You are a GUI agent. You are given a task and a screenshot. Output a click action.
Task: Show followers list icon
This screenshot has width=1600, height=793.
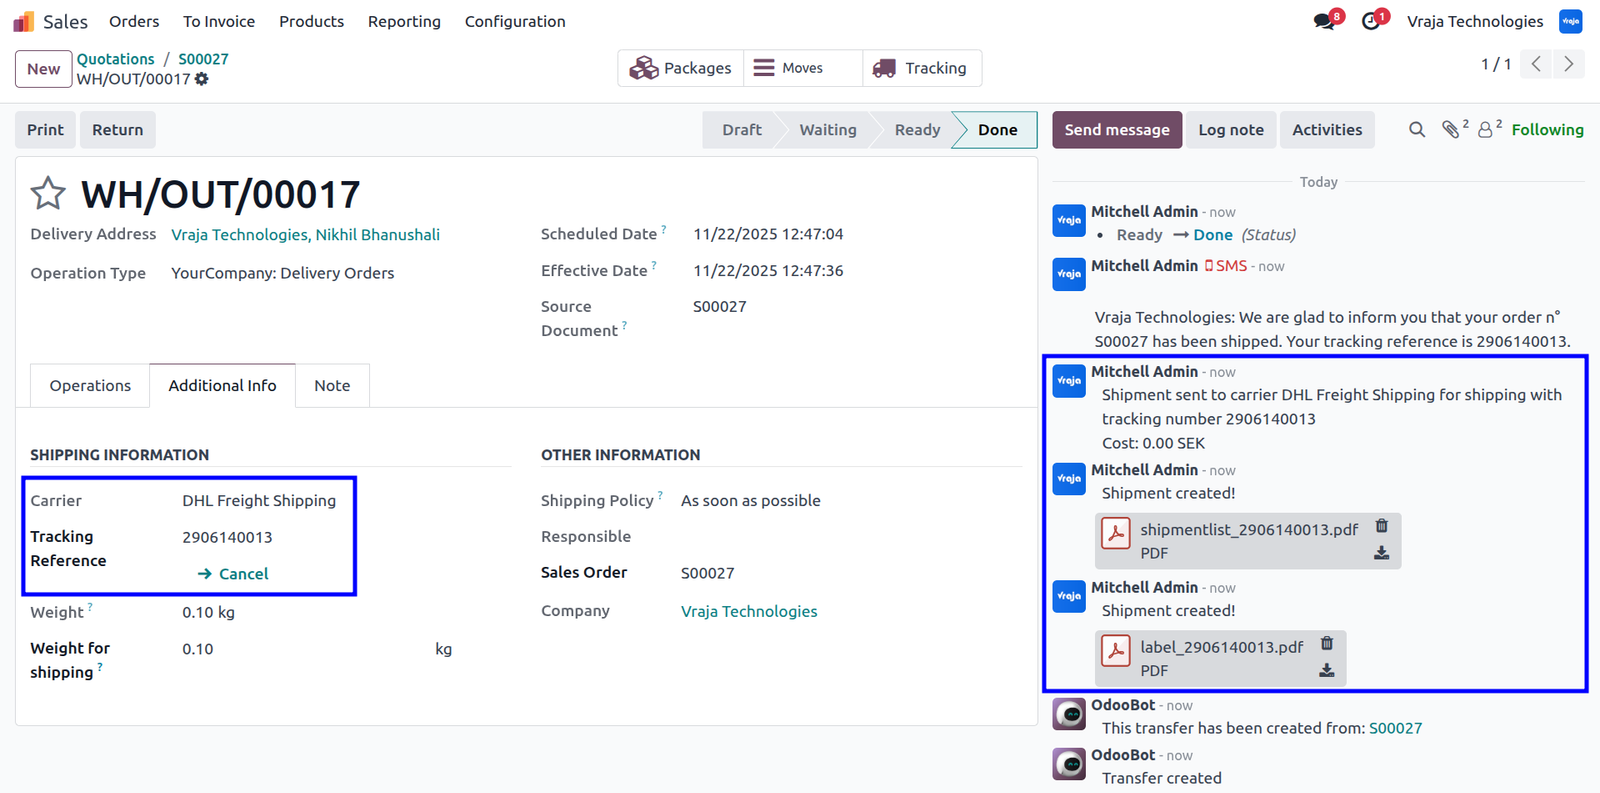click(x=1490, y=129)
